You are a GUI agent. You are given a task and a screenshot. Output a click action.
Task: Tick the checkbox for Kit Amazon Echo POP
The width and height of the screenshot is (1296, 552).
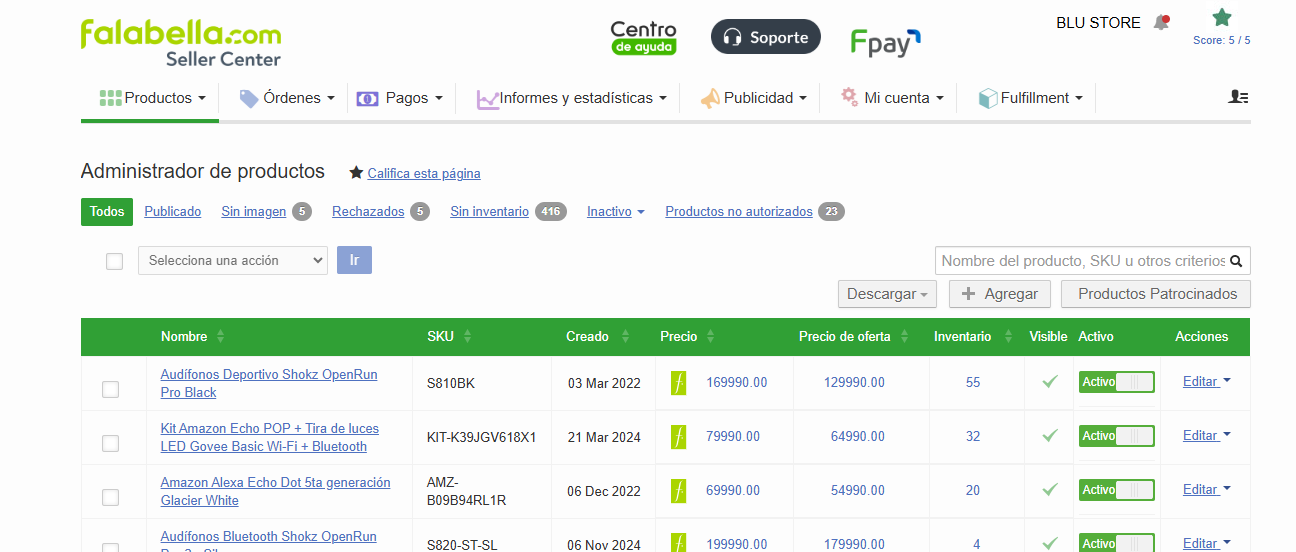[110, 443]
